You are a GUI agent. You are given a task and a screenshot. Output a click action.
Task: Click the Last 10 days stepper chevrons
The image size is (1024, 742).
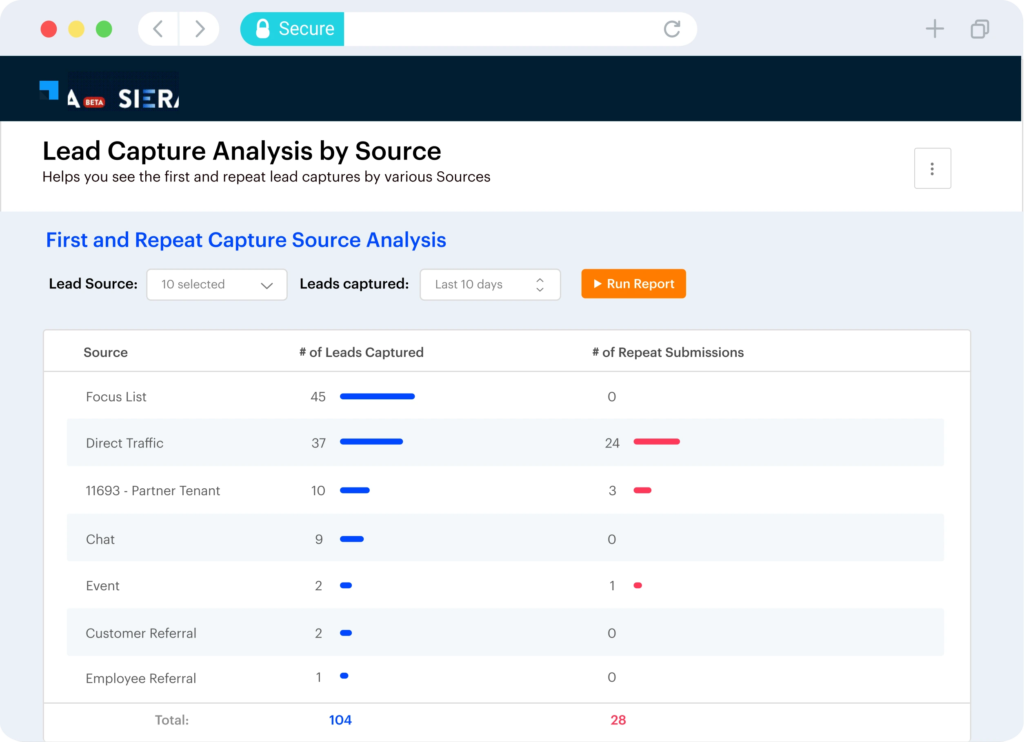[541, 284]
